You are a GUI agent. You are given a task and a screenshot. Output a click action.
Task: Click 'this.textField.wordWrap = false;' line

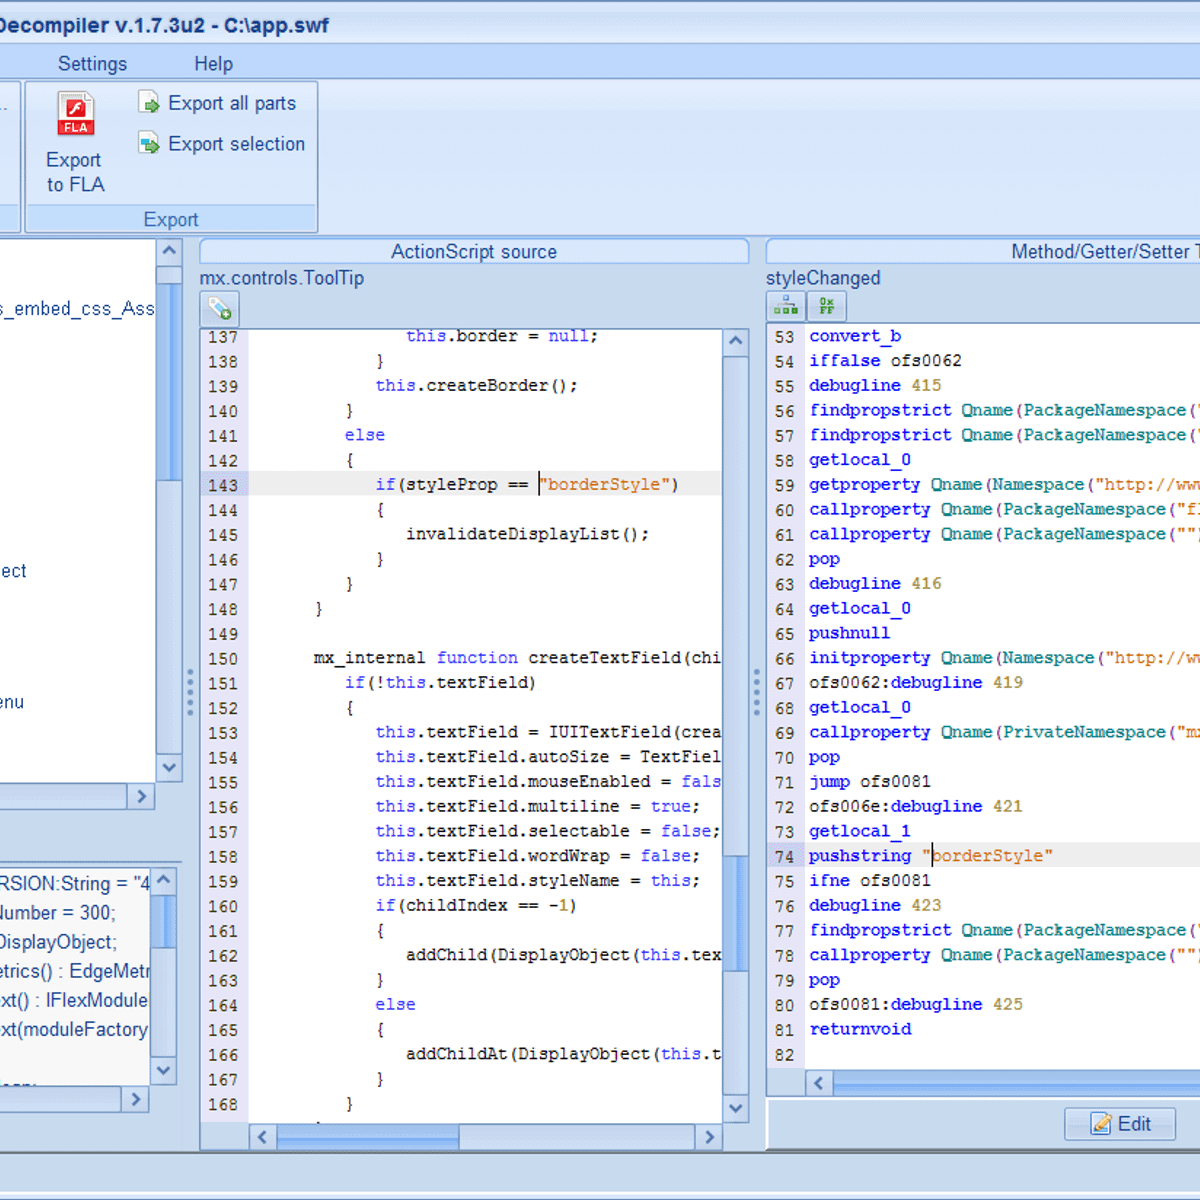point(538,856)
